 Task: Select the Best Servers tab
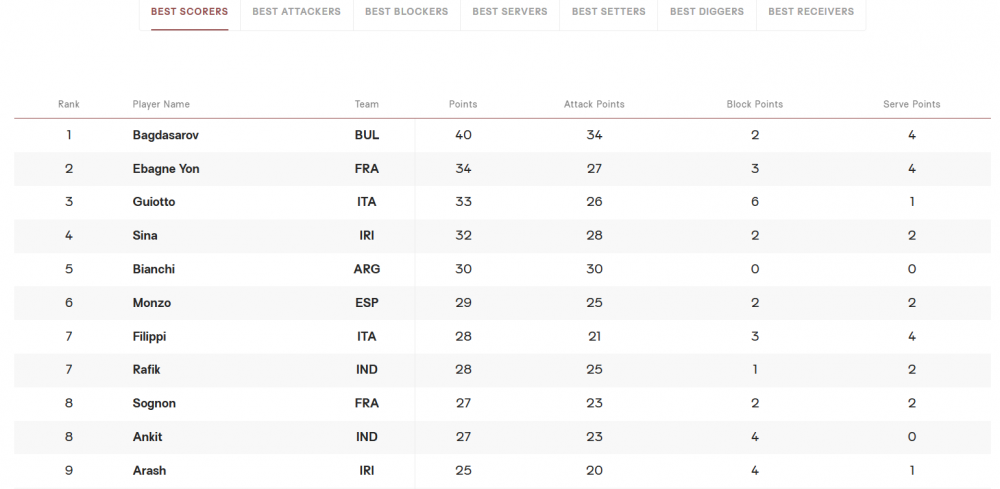(x=510, y=11)
